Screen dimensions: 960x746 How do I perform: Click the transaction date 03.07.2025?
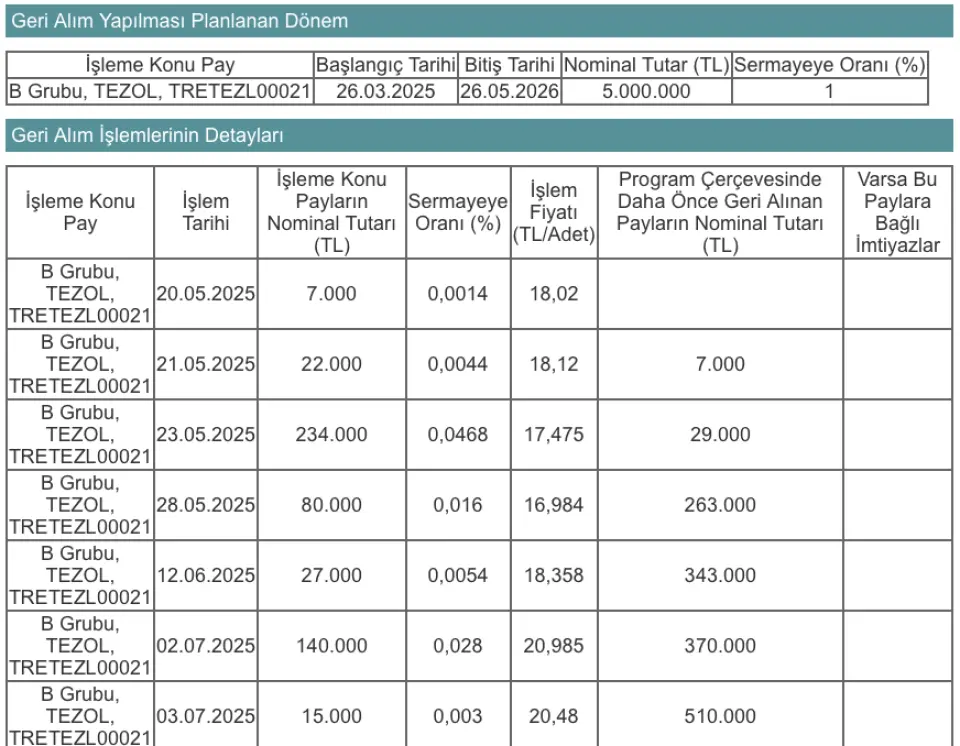(206, 717)
